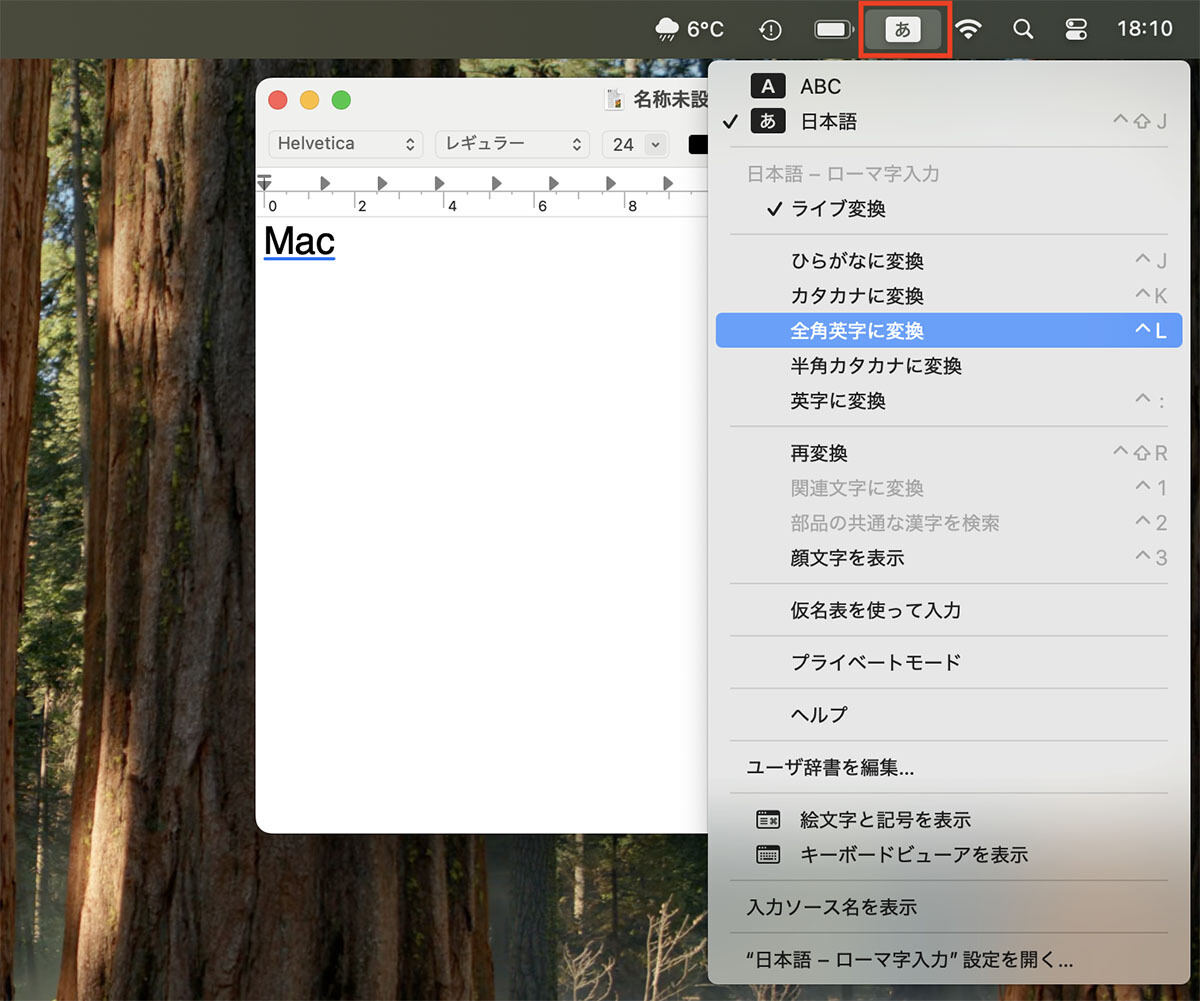Open the 日本語 – ローマ字入力 settings
Image resolution: width=1200 pixels, height=1001 pixels.
tap(908, 958)
